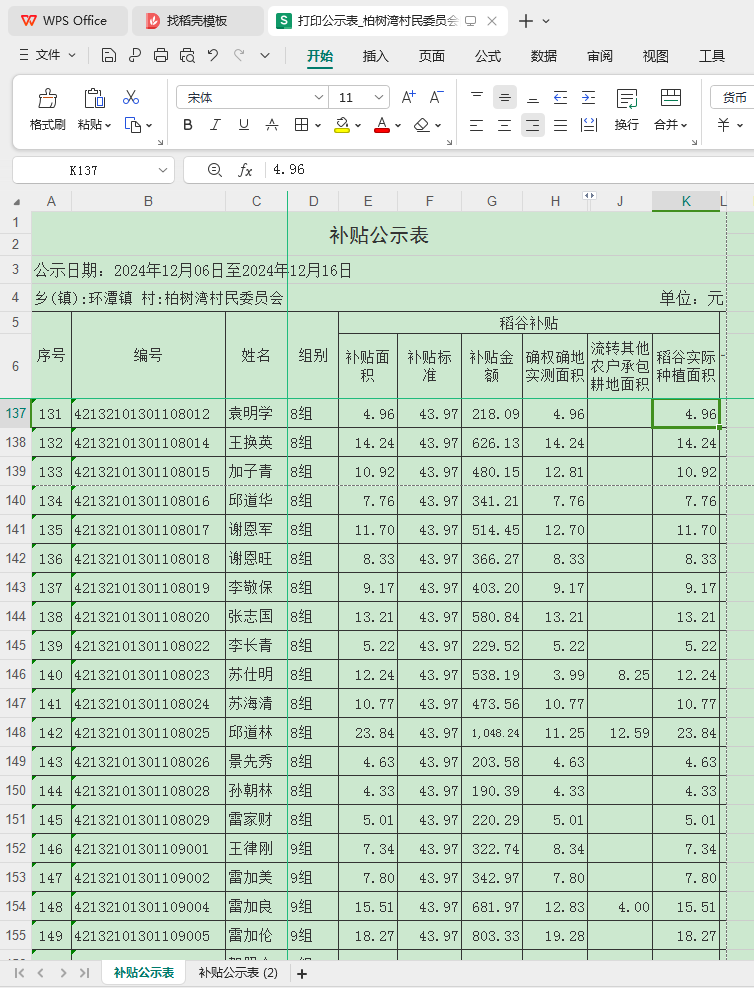Click the Decrease Indent icon
The height and width of the screenshot is (988, 754).
(x=560, y=97)
